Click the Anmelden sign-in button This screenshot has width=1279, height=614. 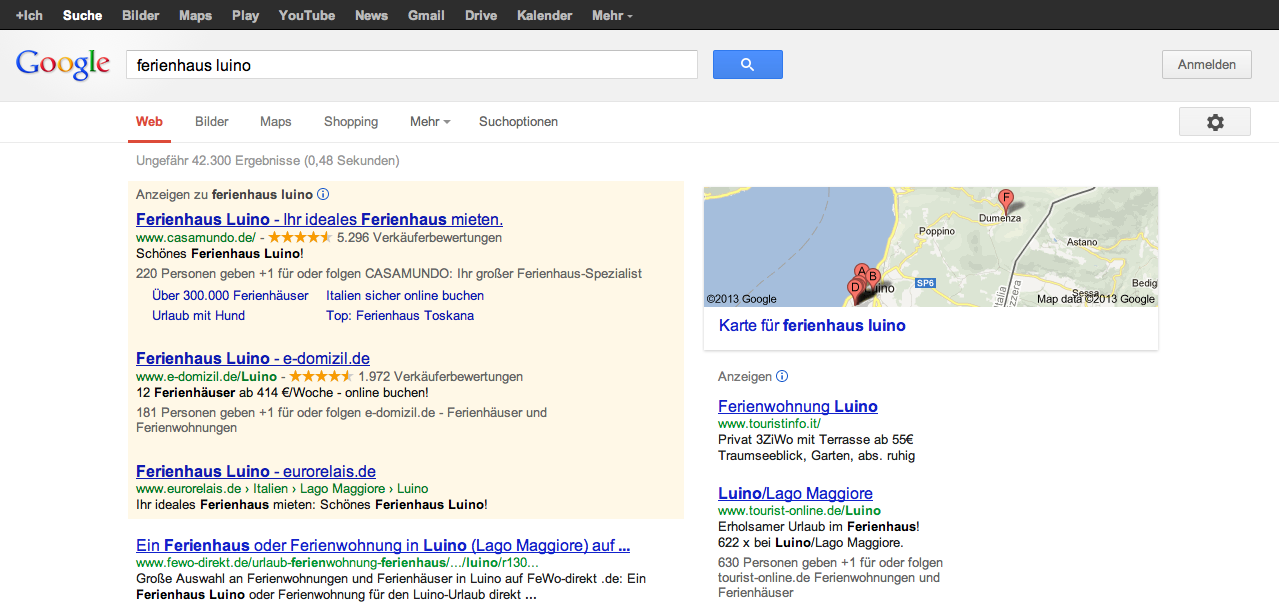point(1206,65)
